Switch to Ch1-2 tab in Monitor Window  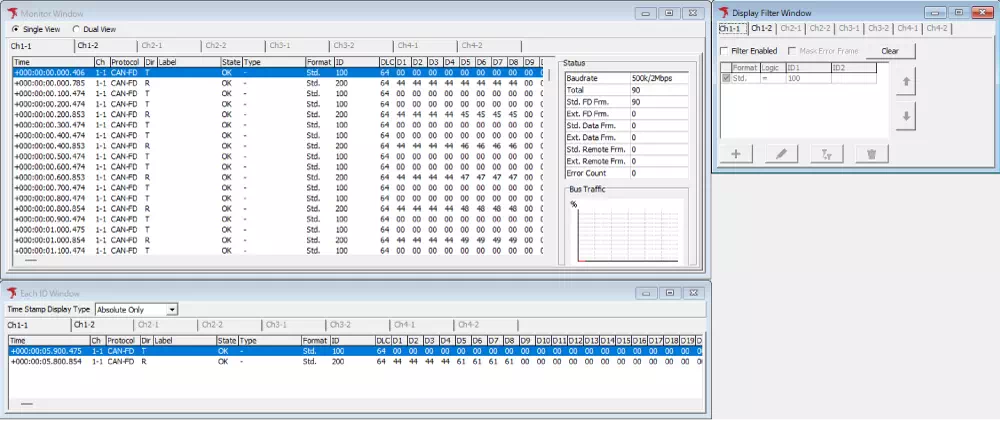(88, 46)
